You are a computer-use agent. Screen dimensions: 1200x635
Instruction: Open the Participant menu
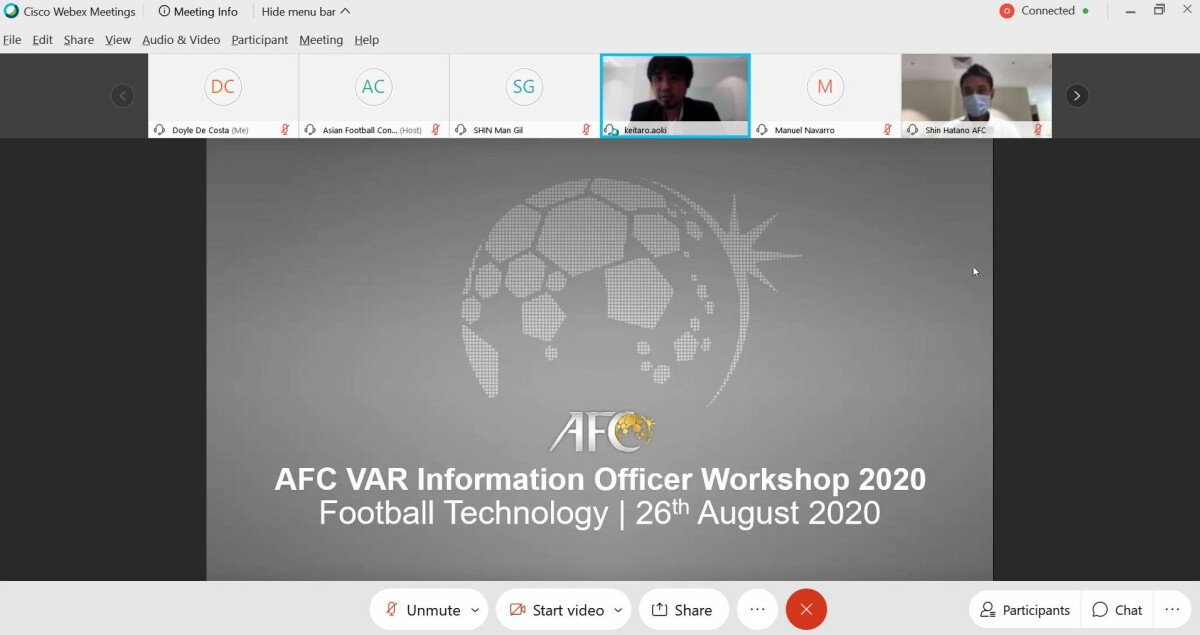pos(259,40)
